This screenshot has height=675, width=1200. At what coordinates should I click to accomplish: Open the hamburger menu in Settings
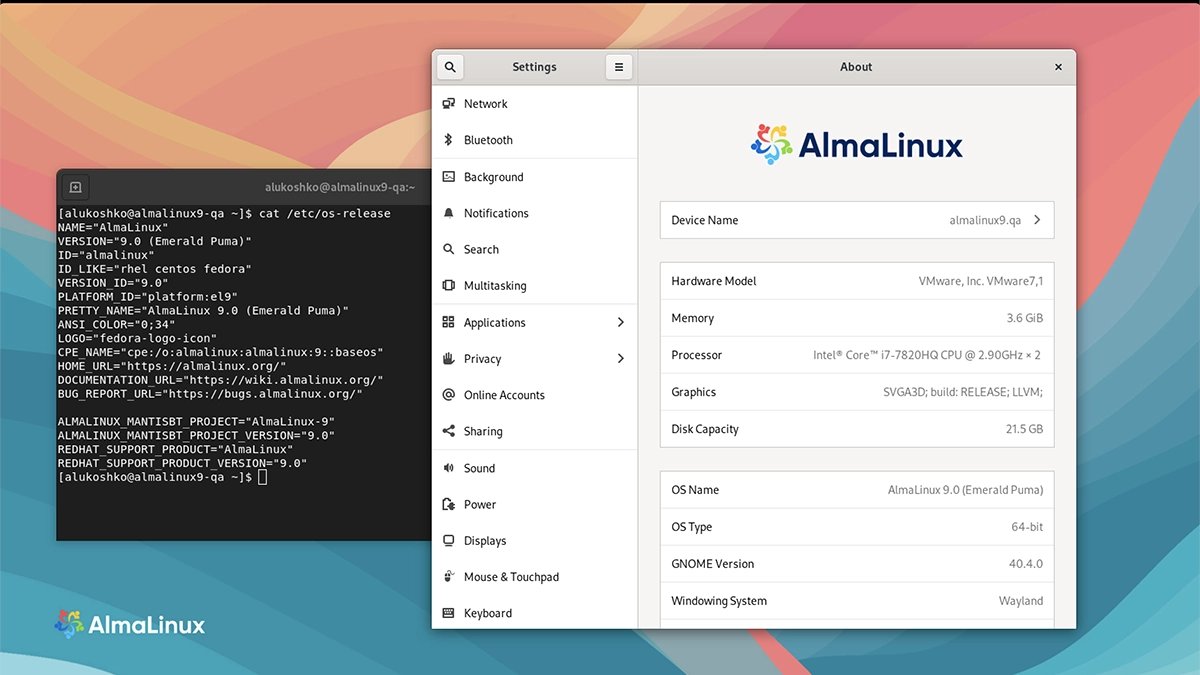pyautogui.click(x=618, y=66)
